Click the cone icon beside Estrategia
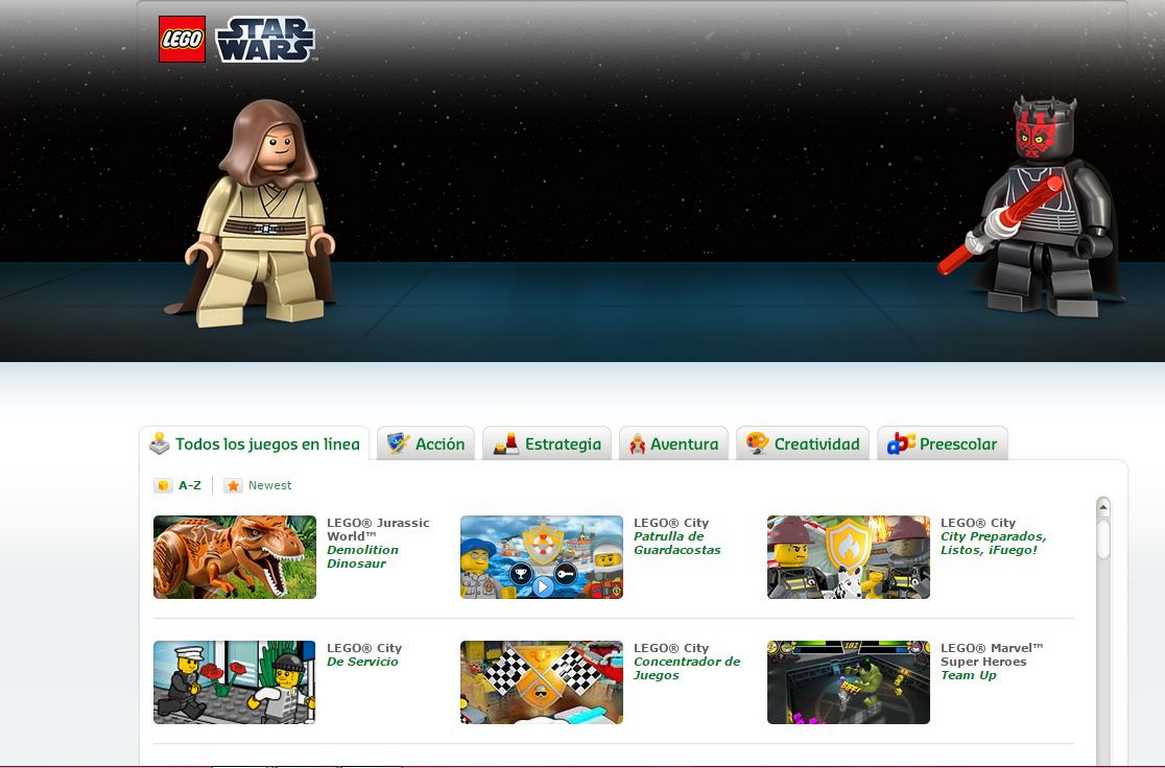This screenshot has height=768, width=1165. tap(506, 443)
